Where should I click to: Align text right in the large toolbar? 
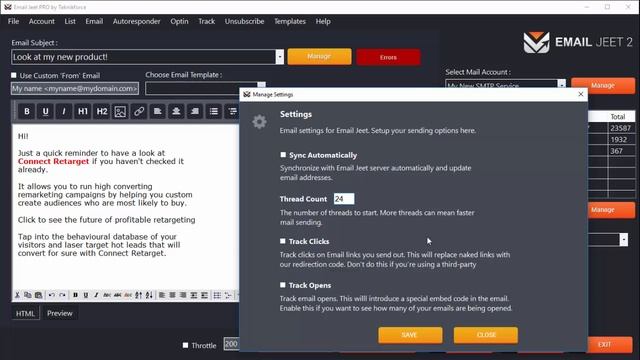pyautogui.click(x=195, y=111)
